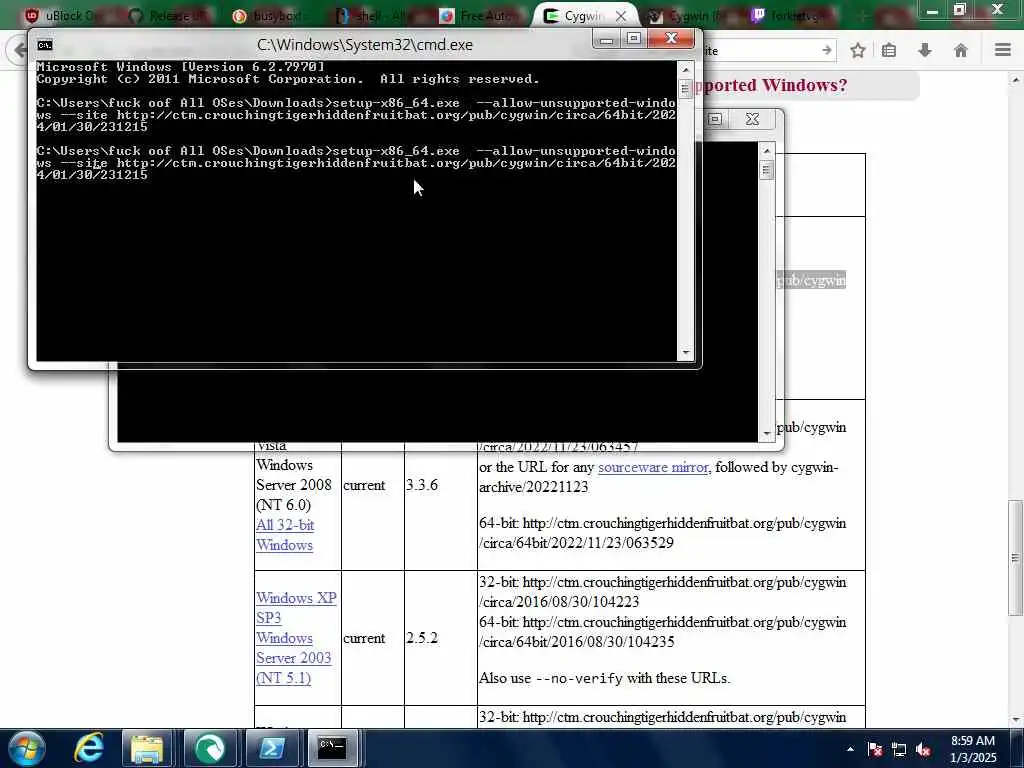Click scroll up arrow in background console
This screenshot has height=768, width=1024.
click(767, 151)
